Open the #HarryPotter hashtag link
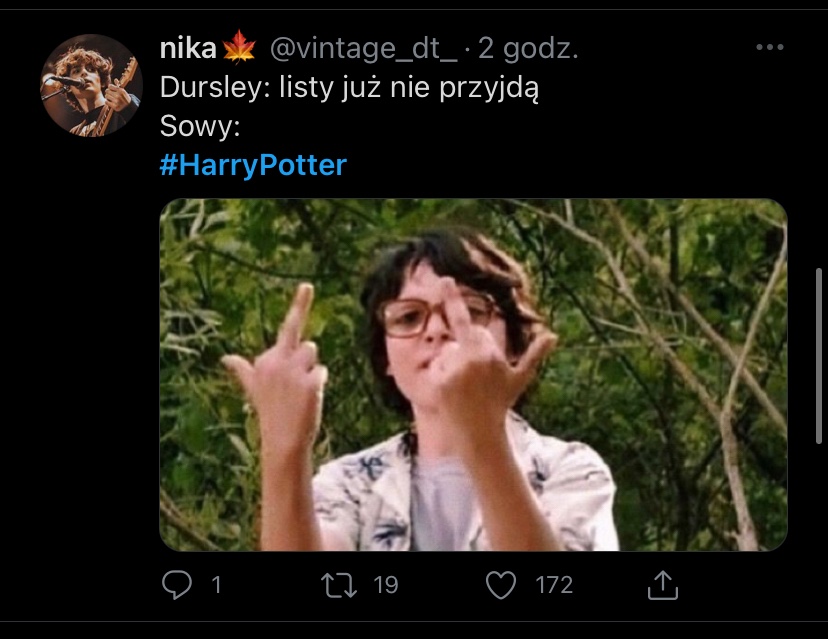This screenshot has width=828, height=639. 253,165
